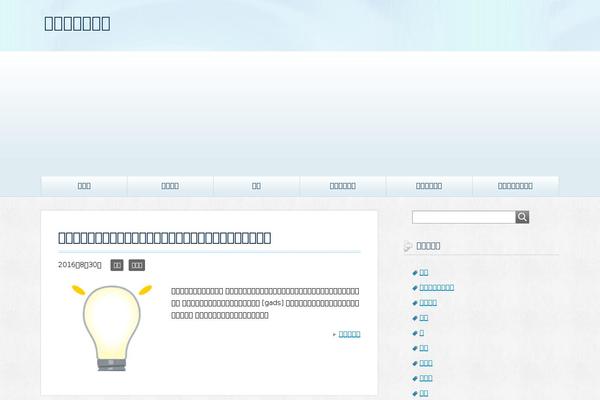This screenshot has width=600, height=400.
Task: Click the tag icon beside the single-character category
Action: pyautogui.click(x=415, y=333)
